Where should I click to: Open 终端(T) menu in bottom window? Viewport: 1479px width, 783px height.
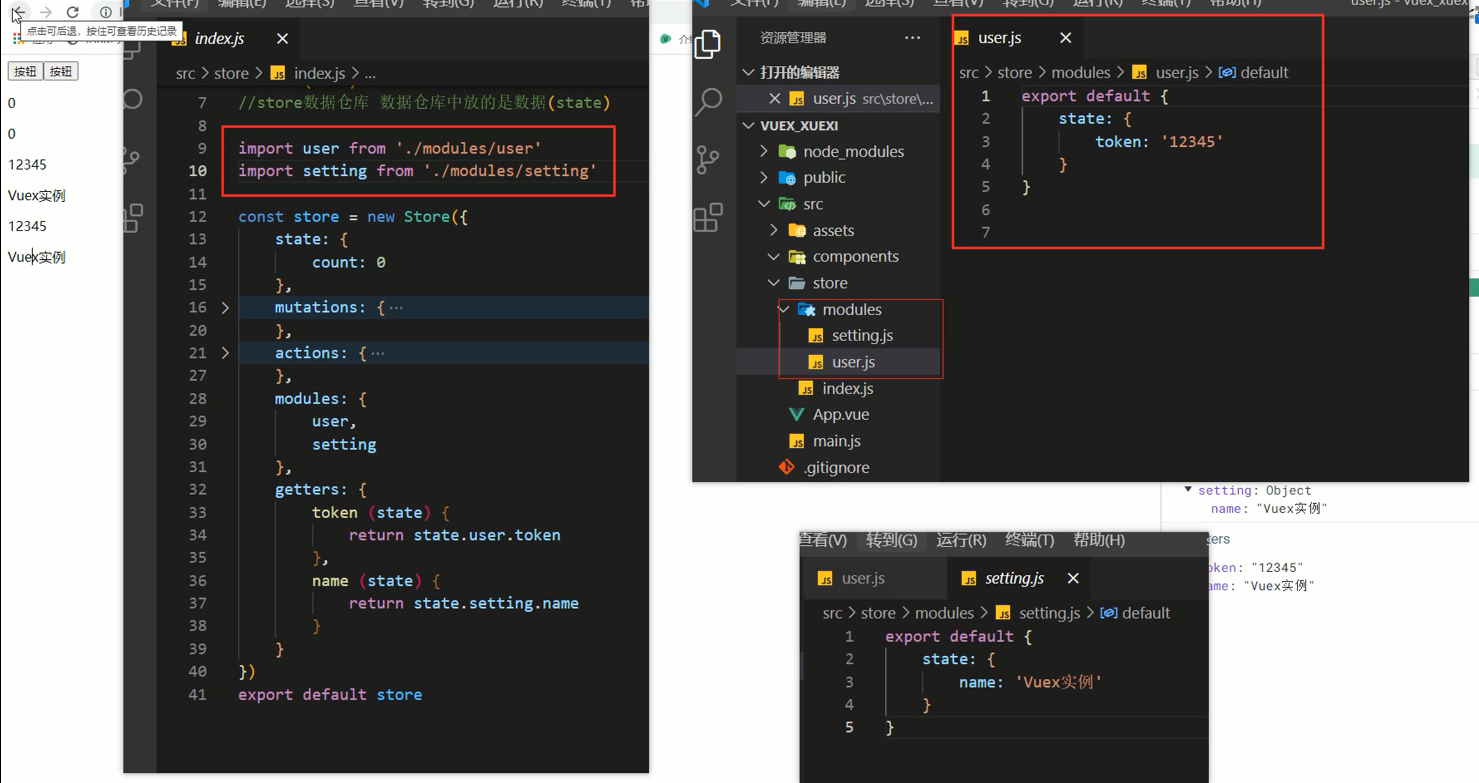pyautogui.click(x=1029, y=540)
